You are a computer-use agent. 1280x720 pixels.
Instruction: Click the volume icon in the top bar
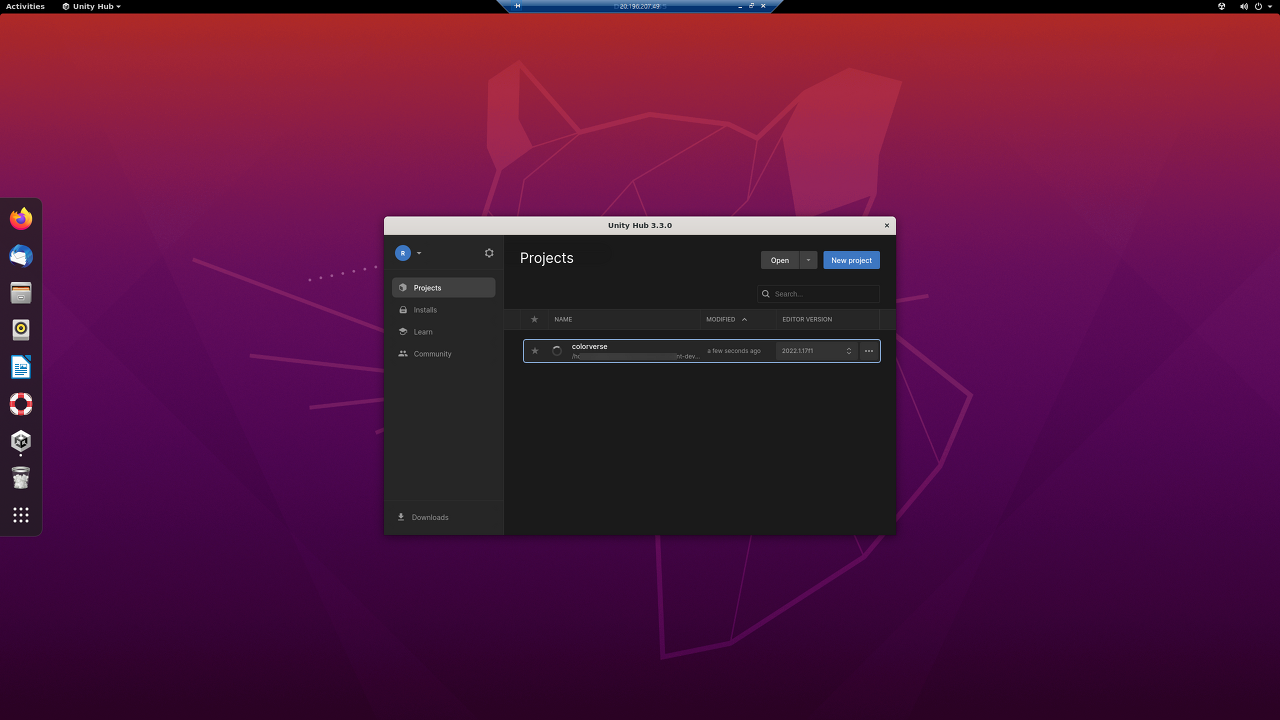tap(1244, 6)
